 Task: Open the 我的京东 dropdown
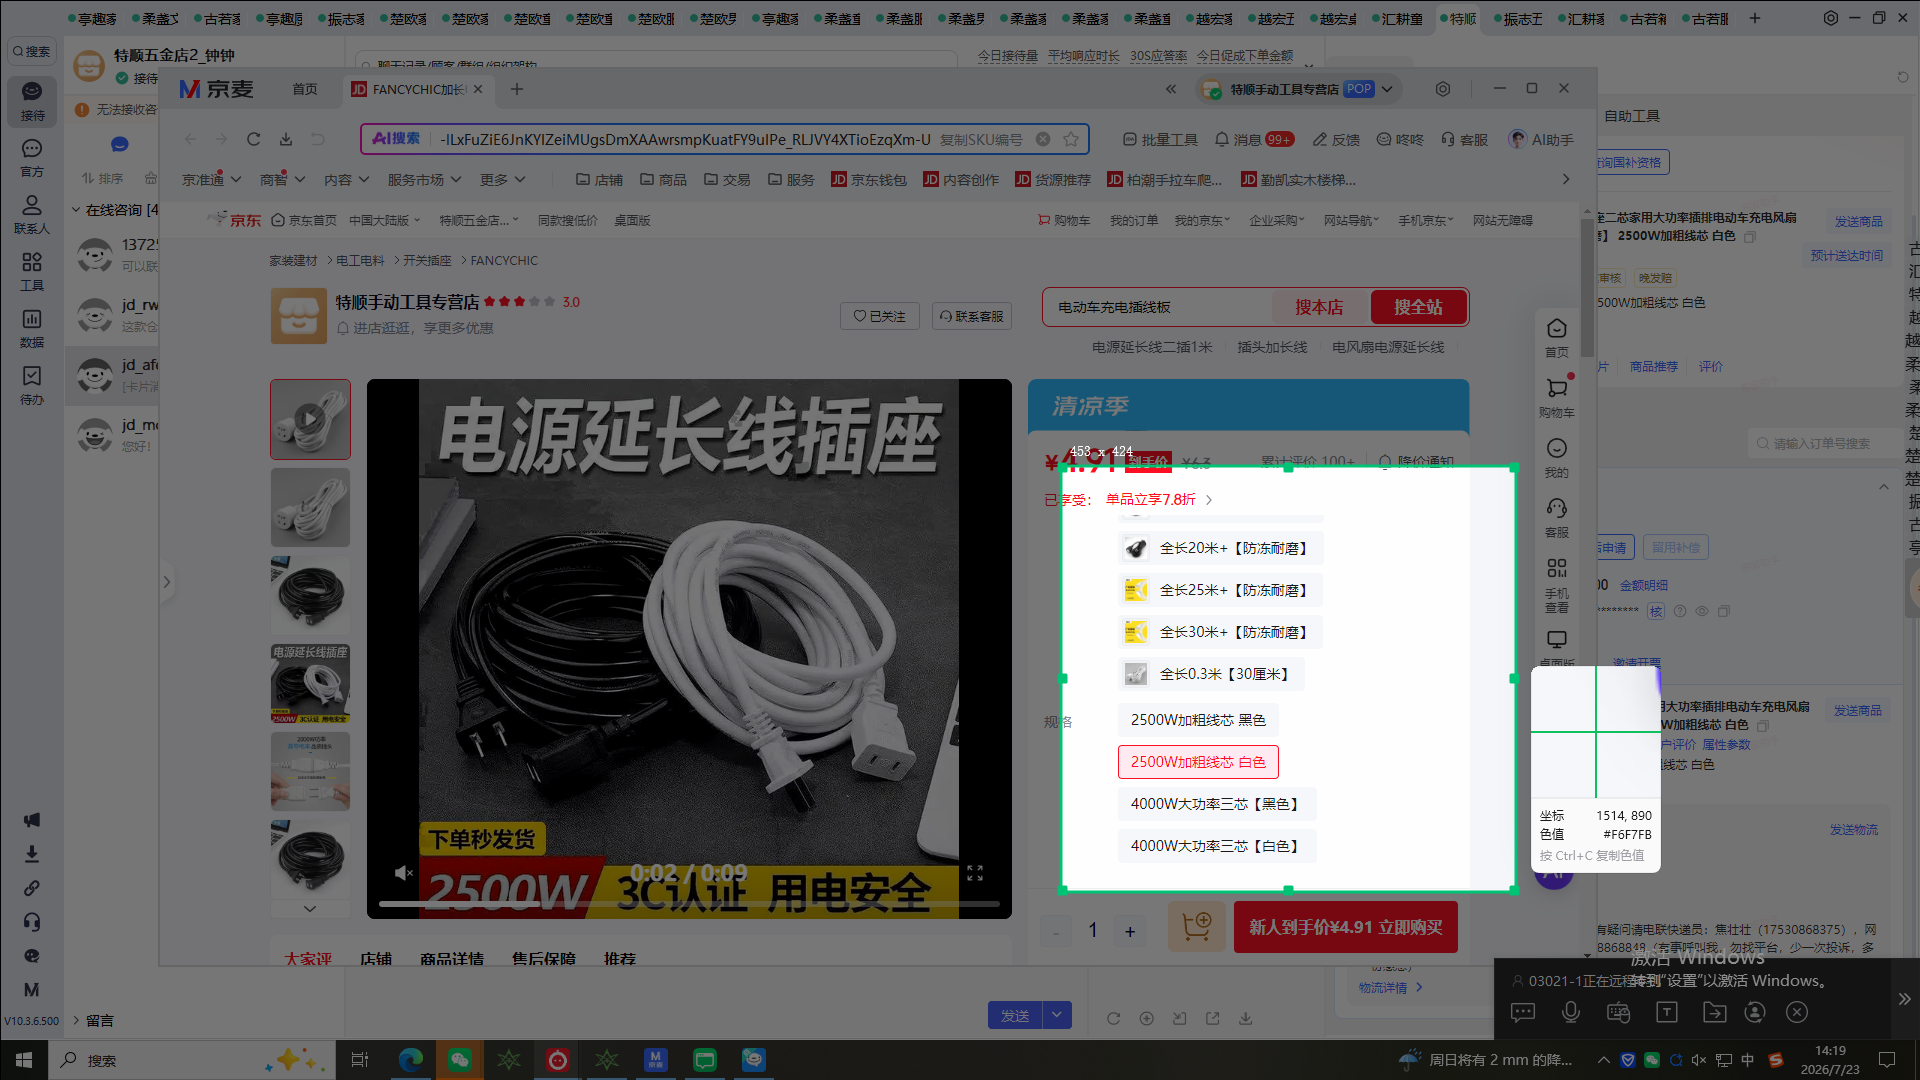click(1202, 220)
